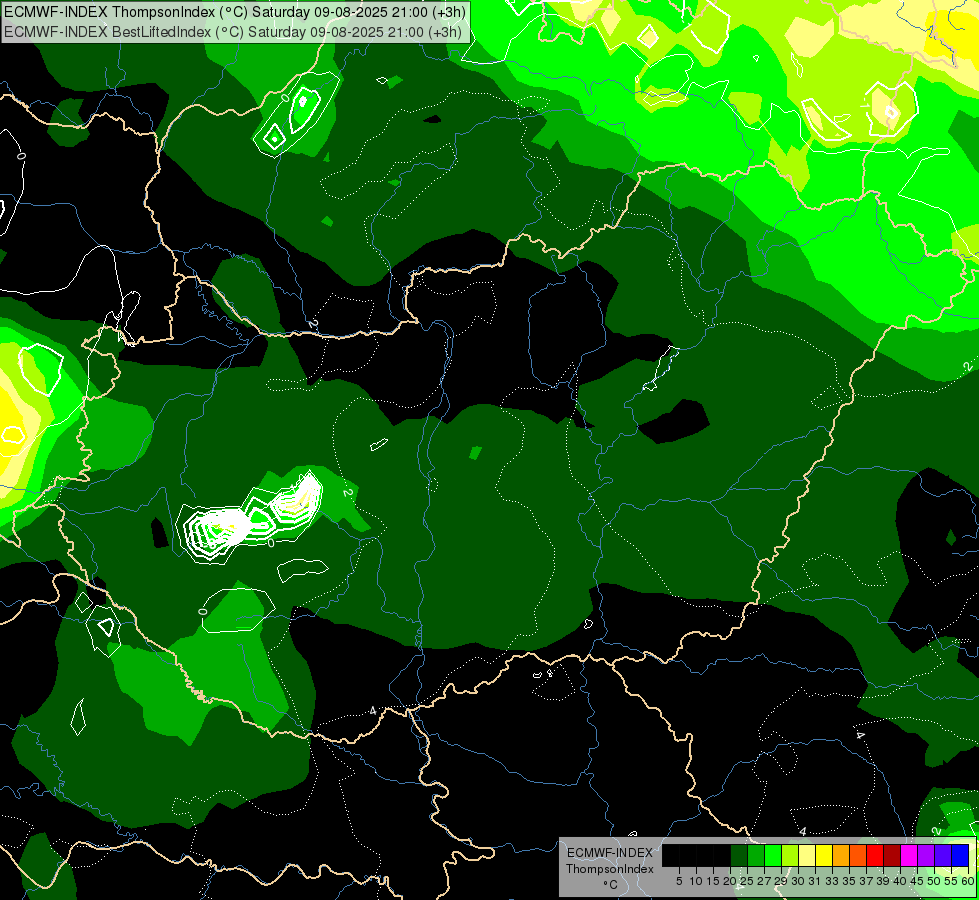Click the legend tick value 37
Viewport: 979px width, 900px height.
coord(867,881)
